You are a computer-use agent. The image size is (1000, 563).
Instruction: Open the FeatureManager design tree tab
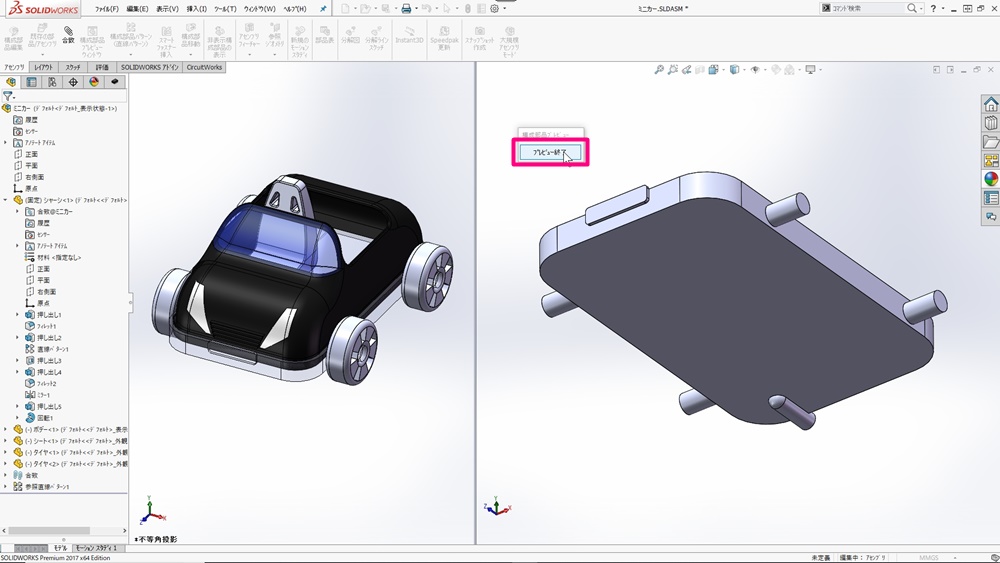11,82
